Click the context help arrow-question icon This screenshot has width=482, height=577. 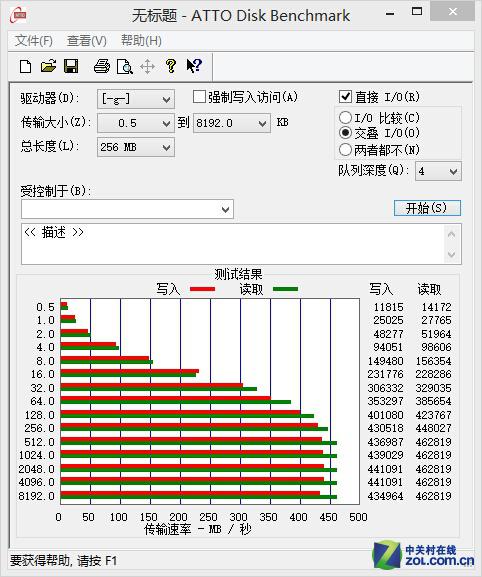194,66
